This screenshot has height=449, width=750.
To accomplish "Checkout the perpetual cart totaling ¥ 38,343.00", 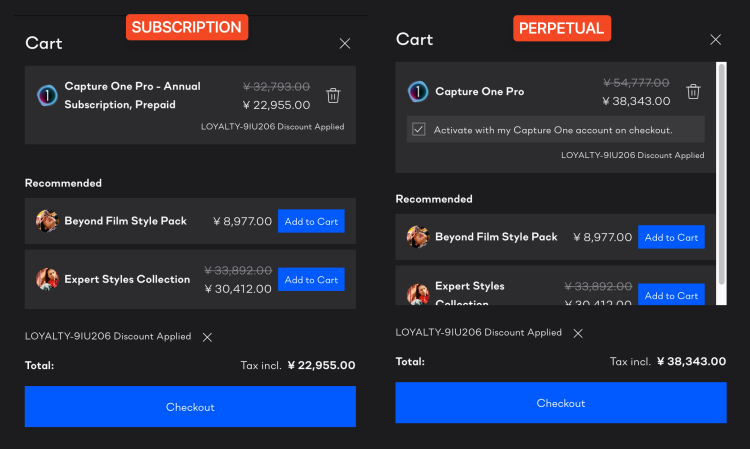I will pos(561,403).
